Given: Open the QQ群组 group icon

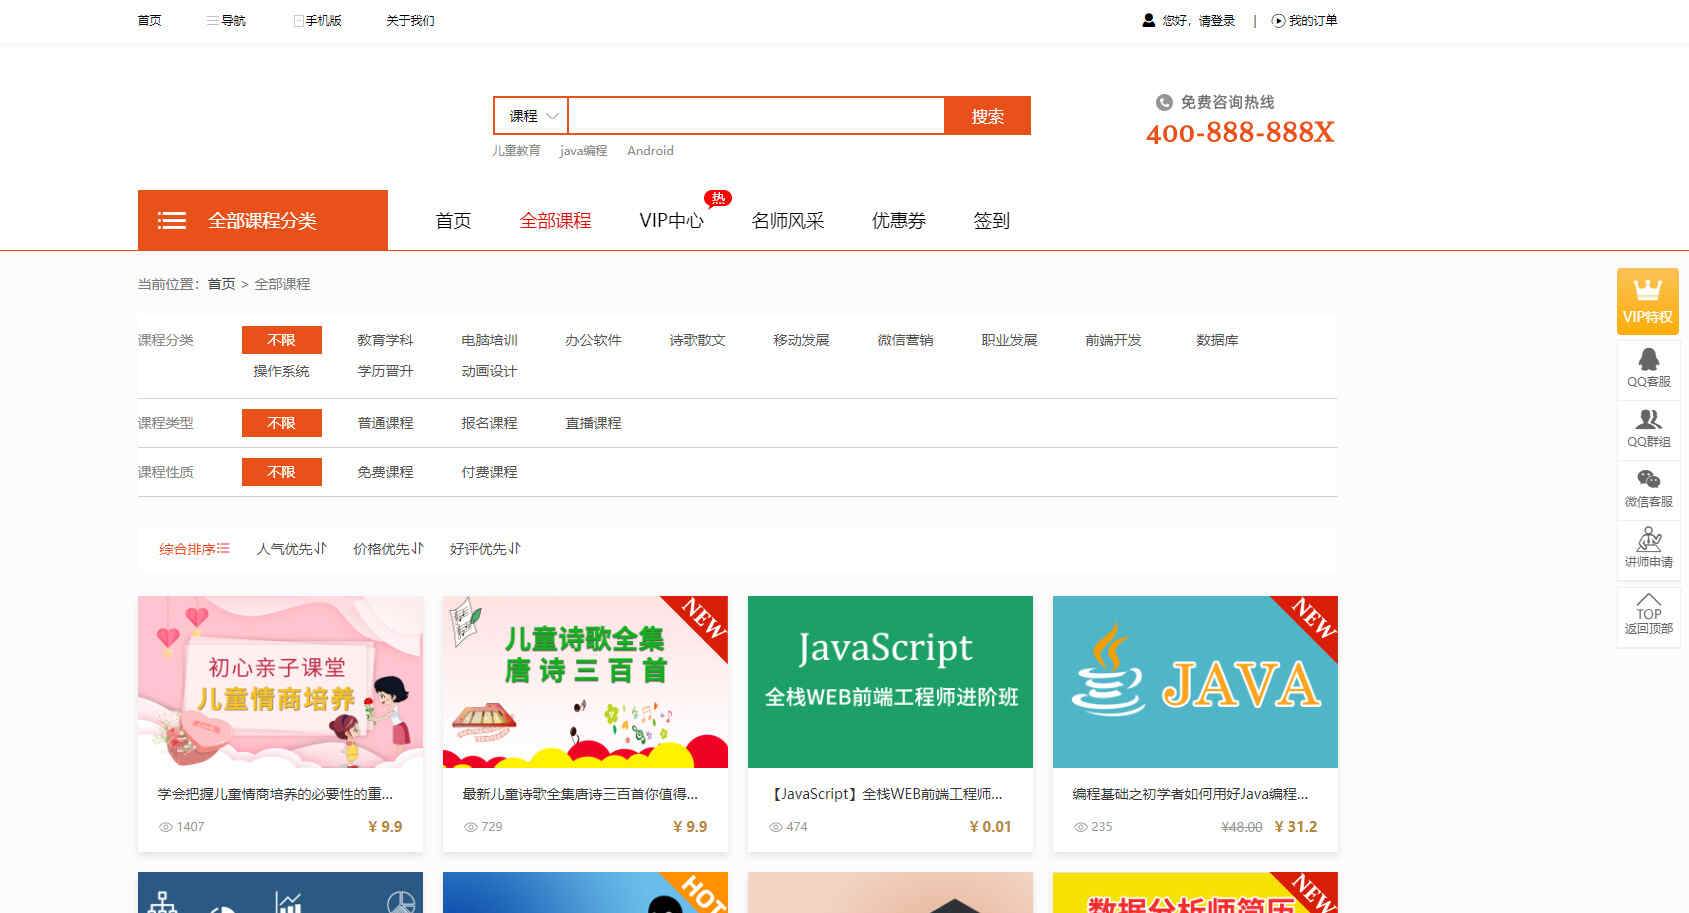Looking at the screenshot, I should (1648, 419).
